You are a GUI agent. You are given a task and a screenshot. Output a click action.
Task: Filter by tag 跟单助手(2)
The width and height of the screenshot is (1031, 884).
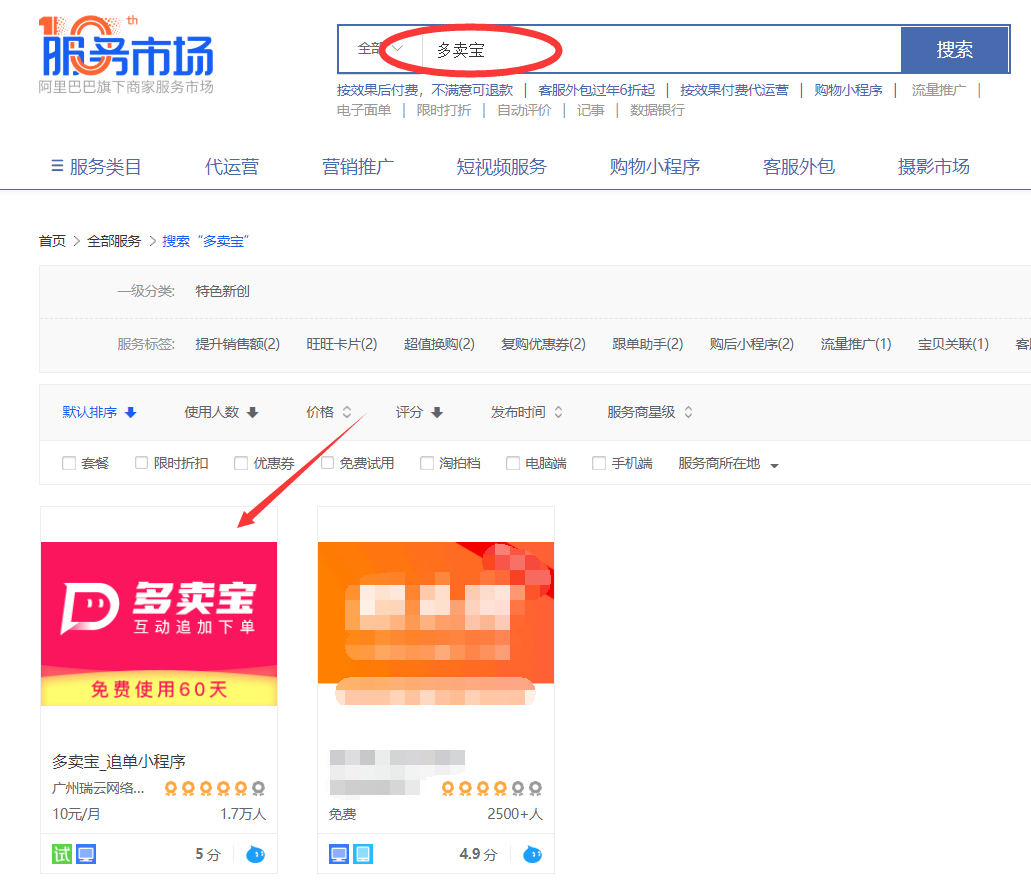(648, 344)
